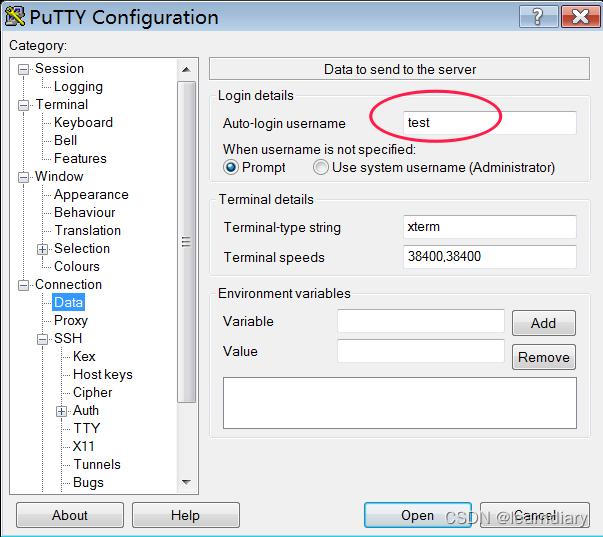The width and height of the screenshot is (603, 537).
Task: Click the Cancel button
Action: point(535,515)
